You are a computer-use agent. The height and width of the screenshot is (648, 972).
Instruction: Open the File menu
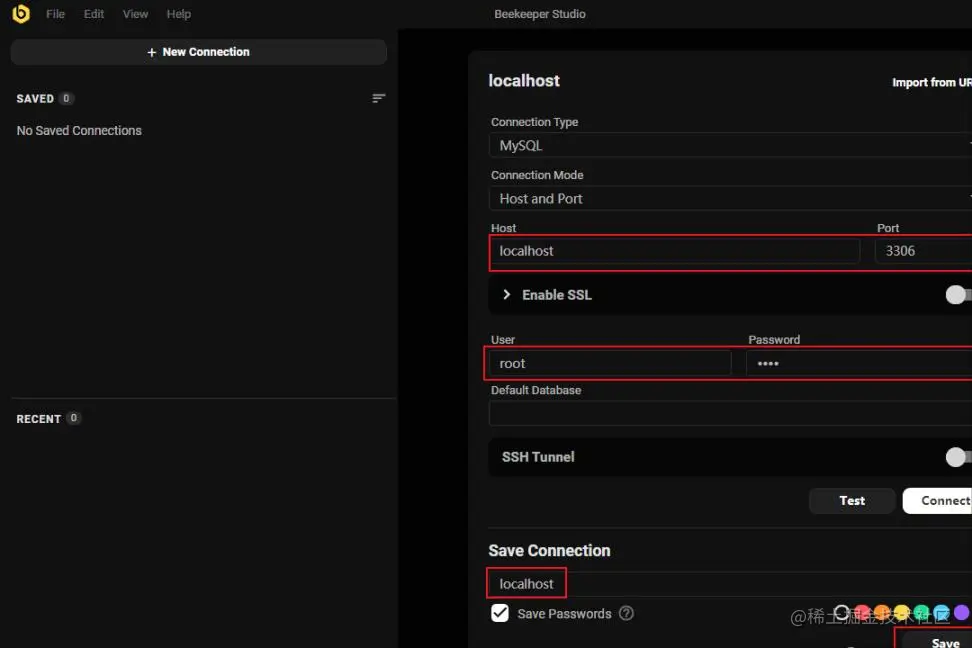tap(55, 14)
